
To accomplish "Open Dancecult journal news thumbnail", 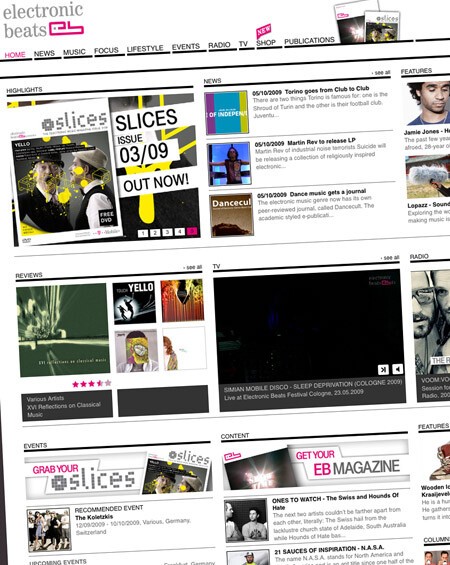I will (x=231, y=215).
